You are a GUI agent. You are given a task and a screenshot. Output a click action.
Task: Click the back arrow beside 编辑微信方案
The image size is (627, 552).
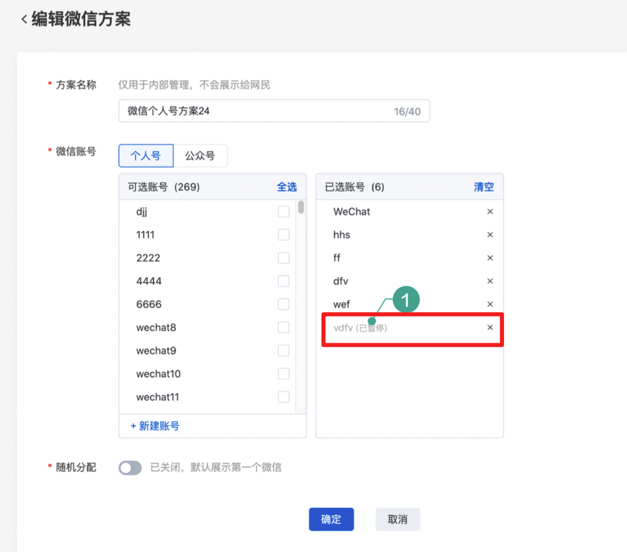point(24,19)
